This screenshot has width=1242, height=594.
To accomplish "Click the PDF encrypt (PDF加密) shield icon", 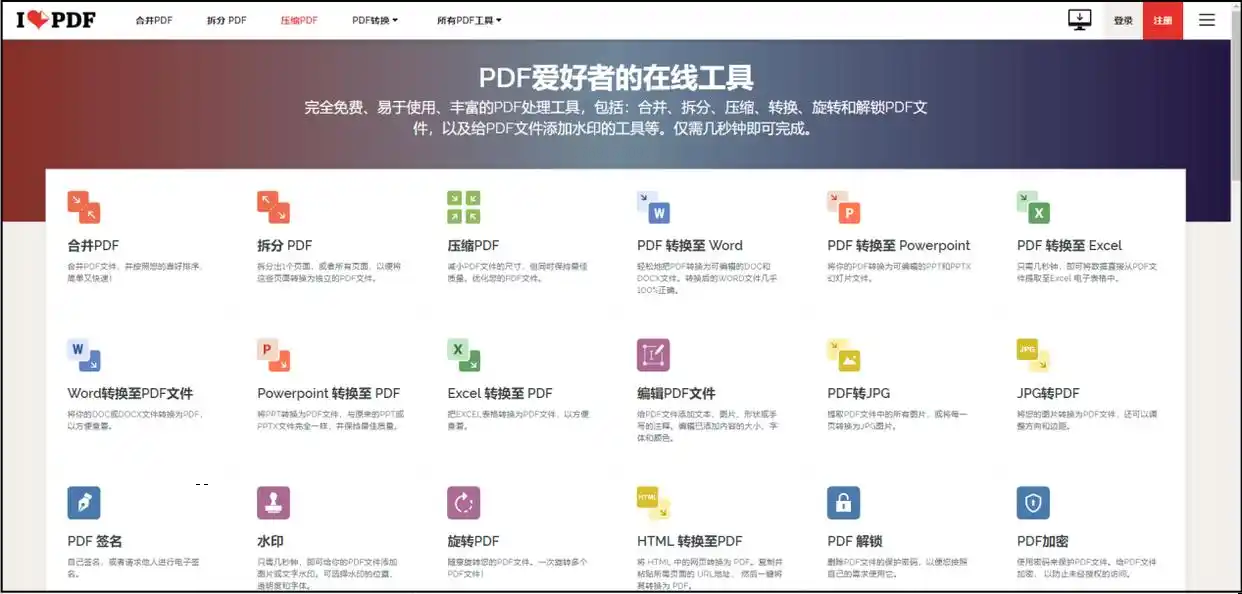I will tap(1033, 503).
